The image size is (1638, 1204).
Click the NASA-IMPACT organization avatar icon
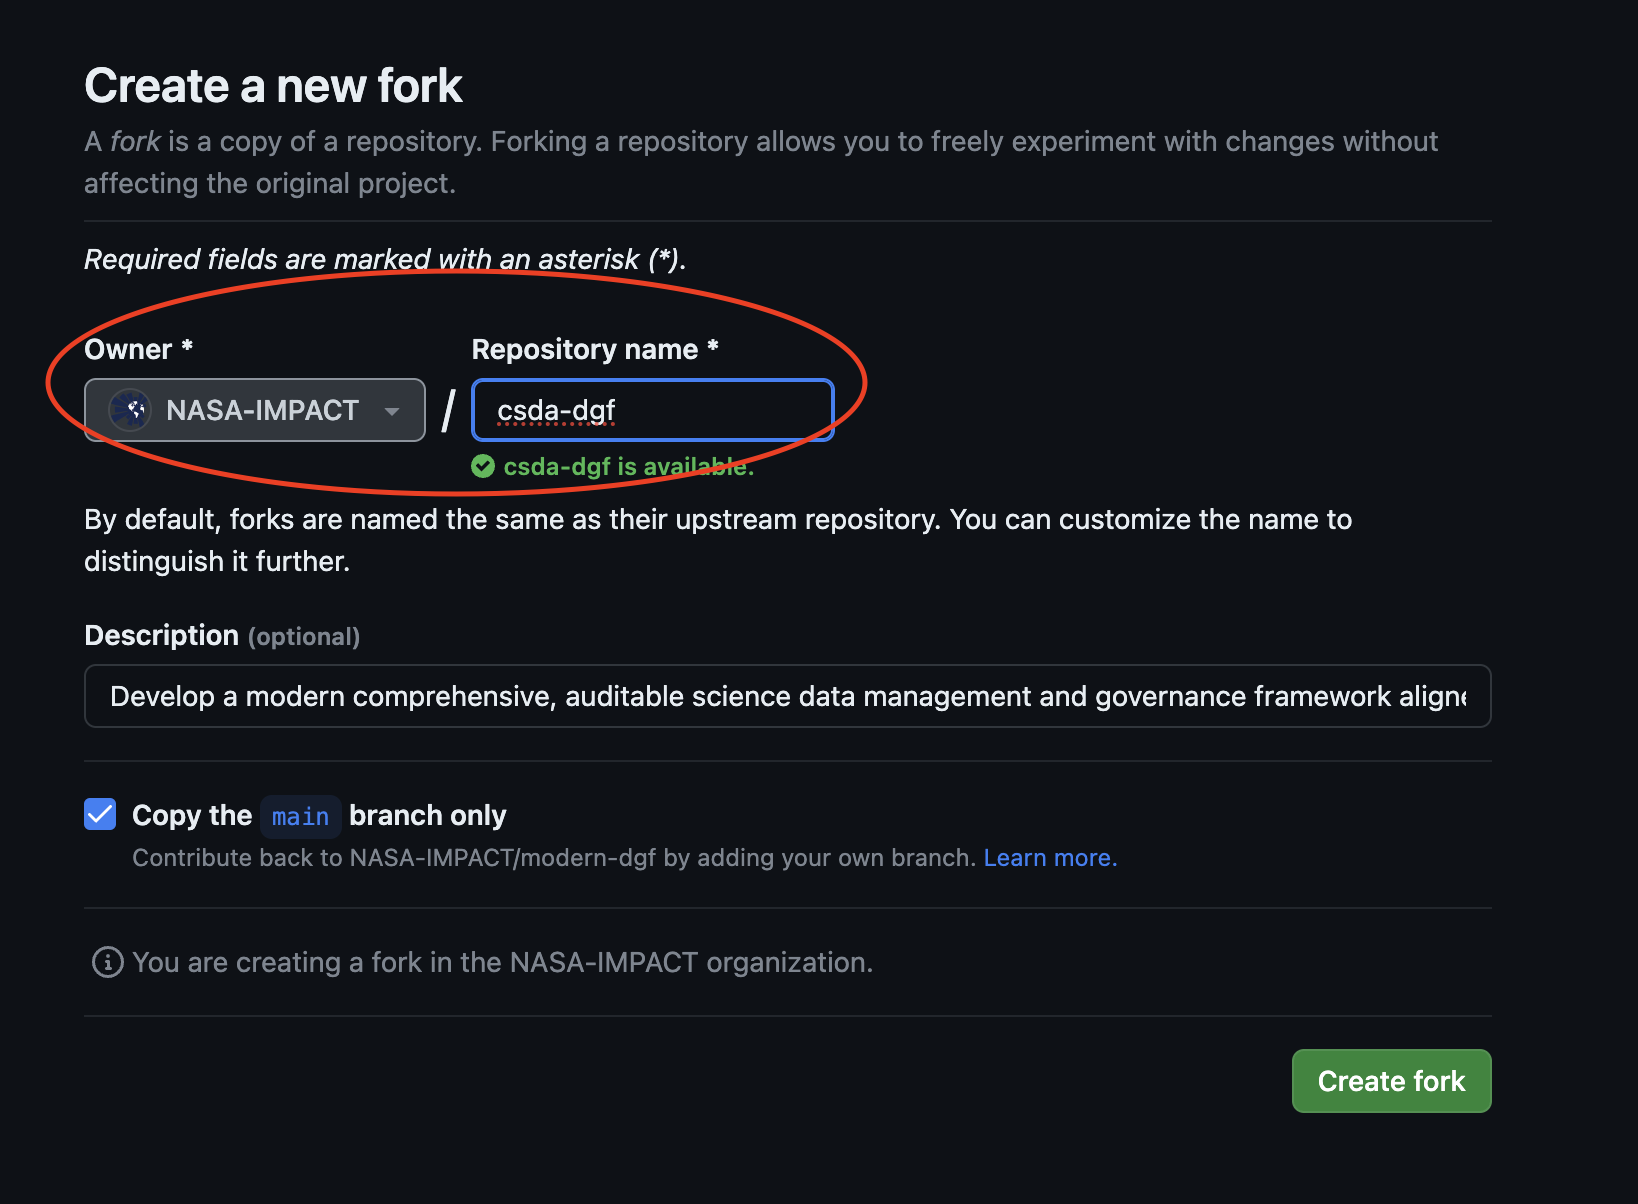click(x=130, y=410)
